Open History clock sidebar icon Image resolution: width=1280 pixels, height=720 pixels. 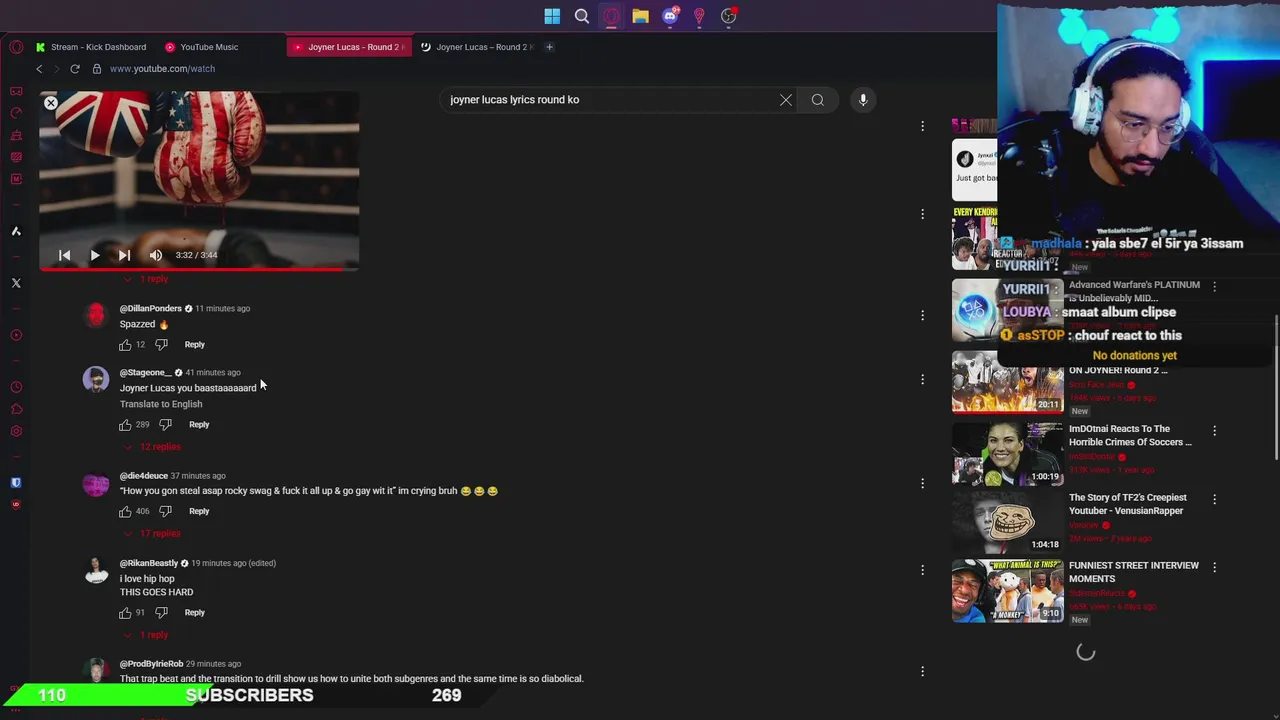point(16,387)
